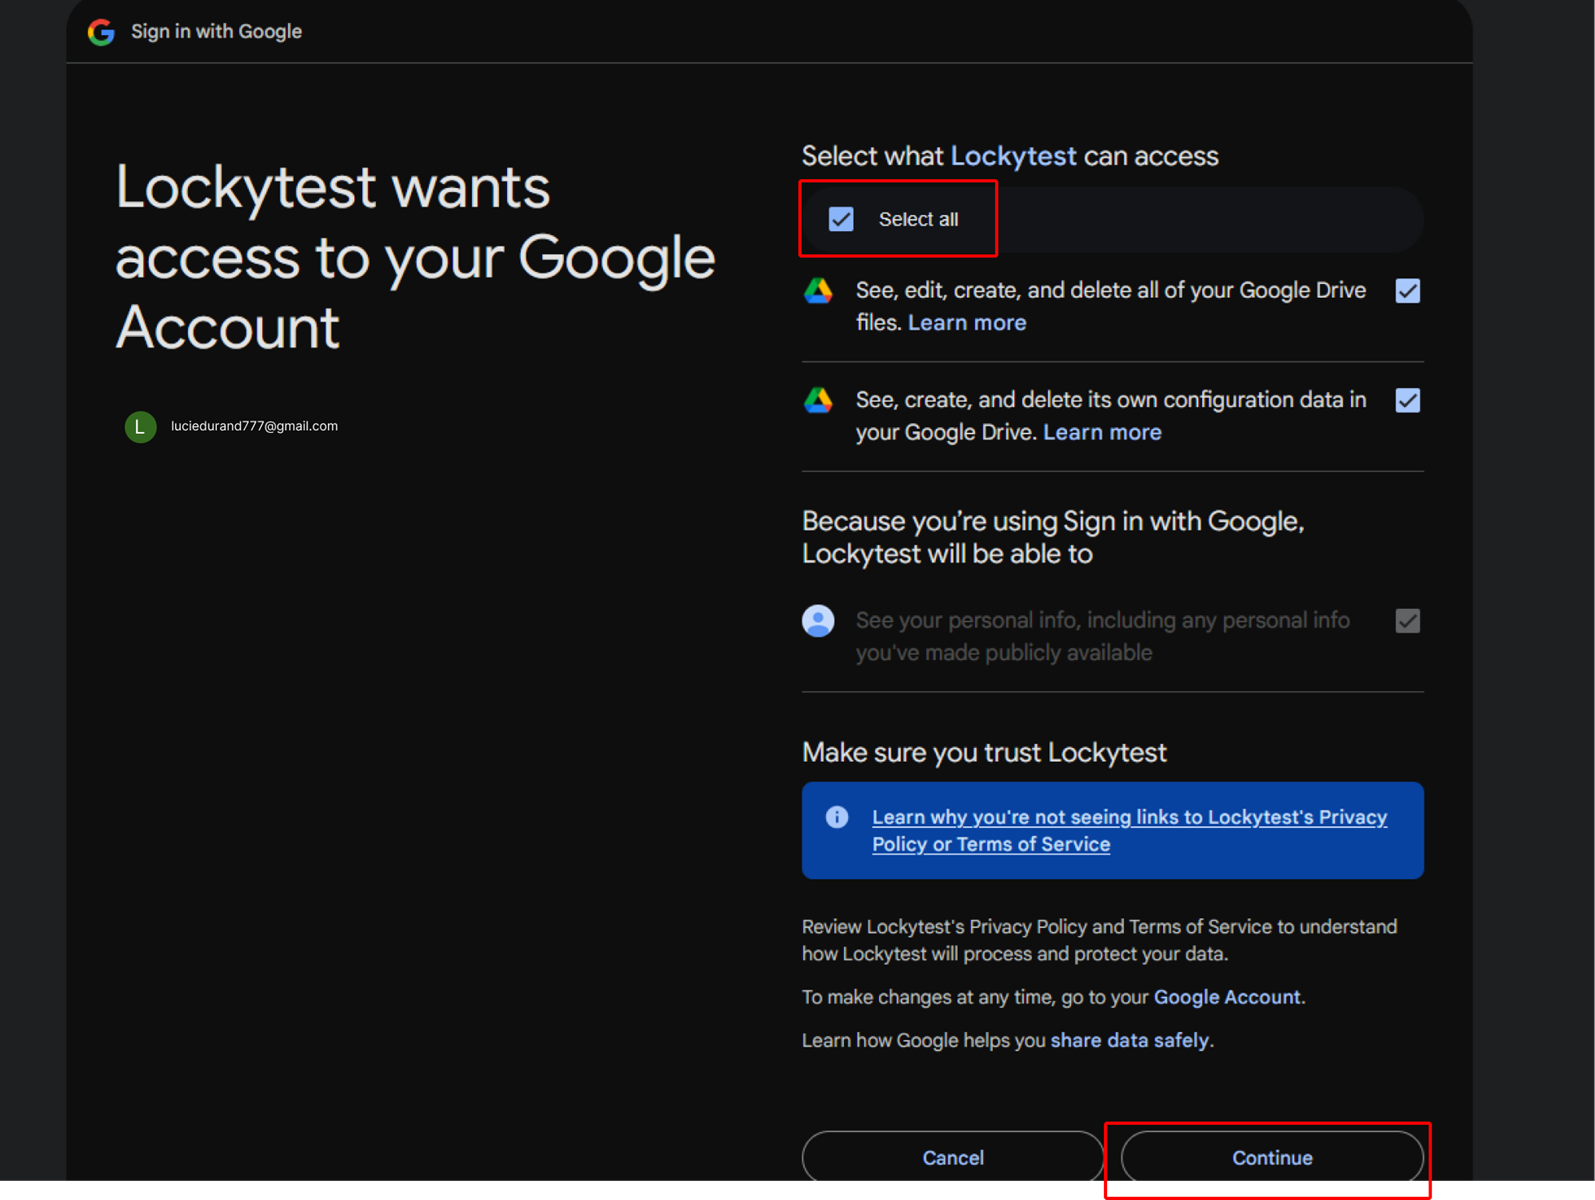Click the luciedurand777@gmail.com account email
1595x1200 pixels.
tap(254, 426)
